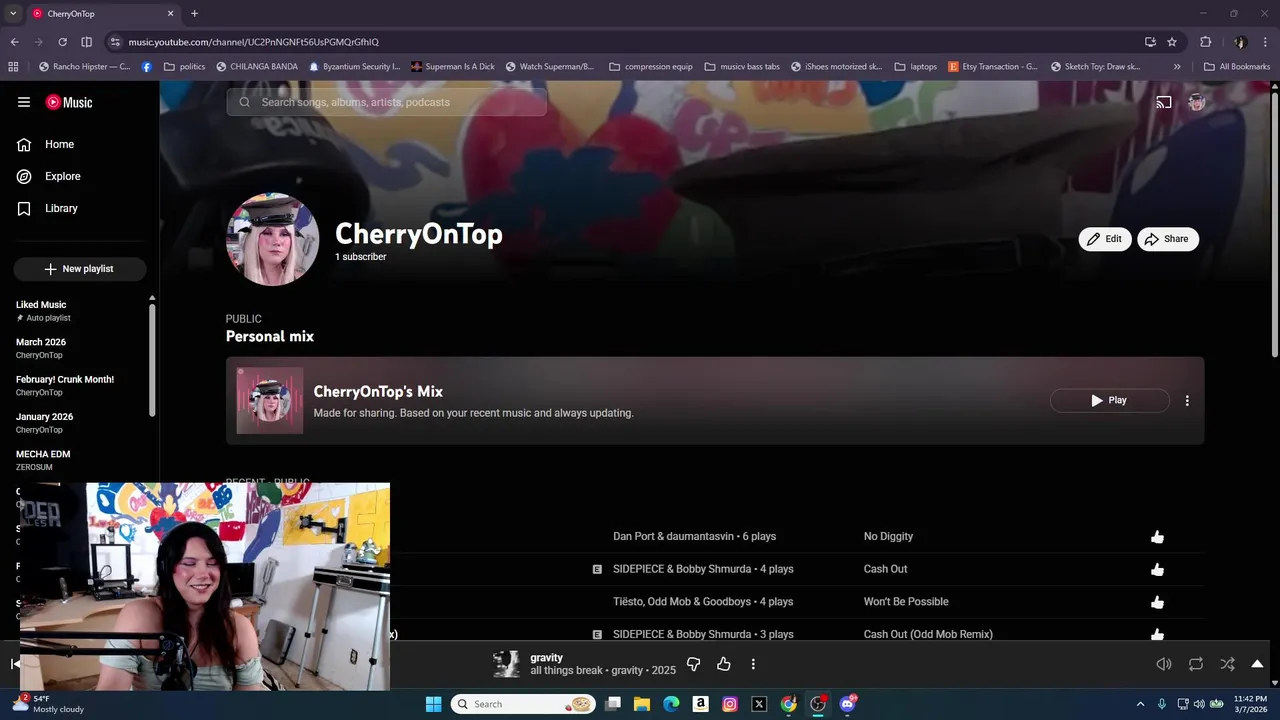Expand the now playing panel arrow
The width and height of the screenshot is (1280, 720).
(x=1257, y=664)
